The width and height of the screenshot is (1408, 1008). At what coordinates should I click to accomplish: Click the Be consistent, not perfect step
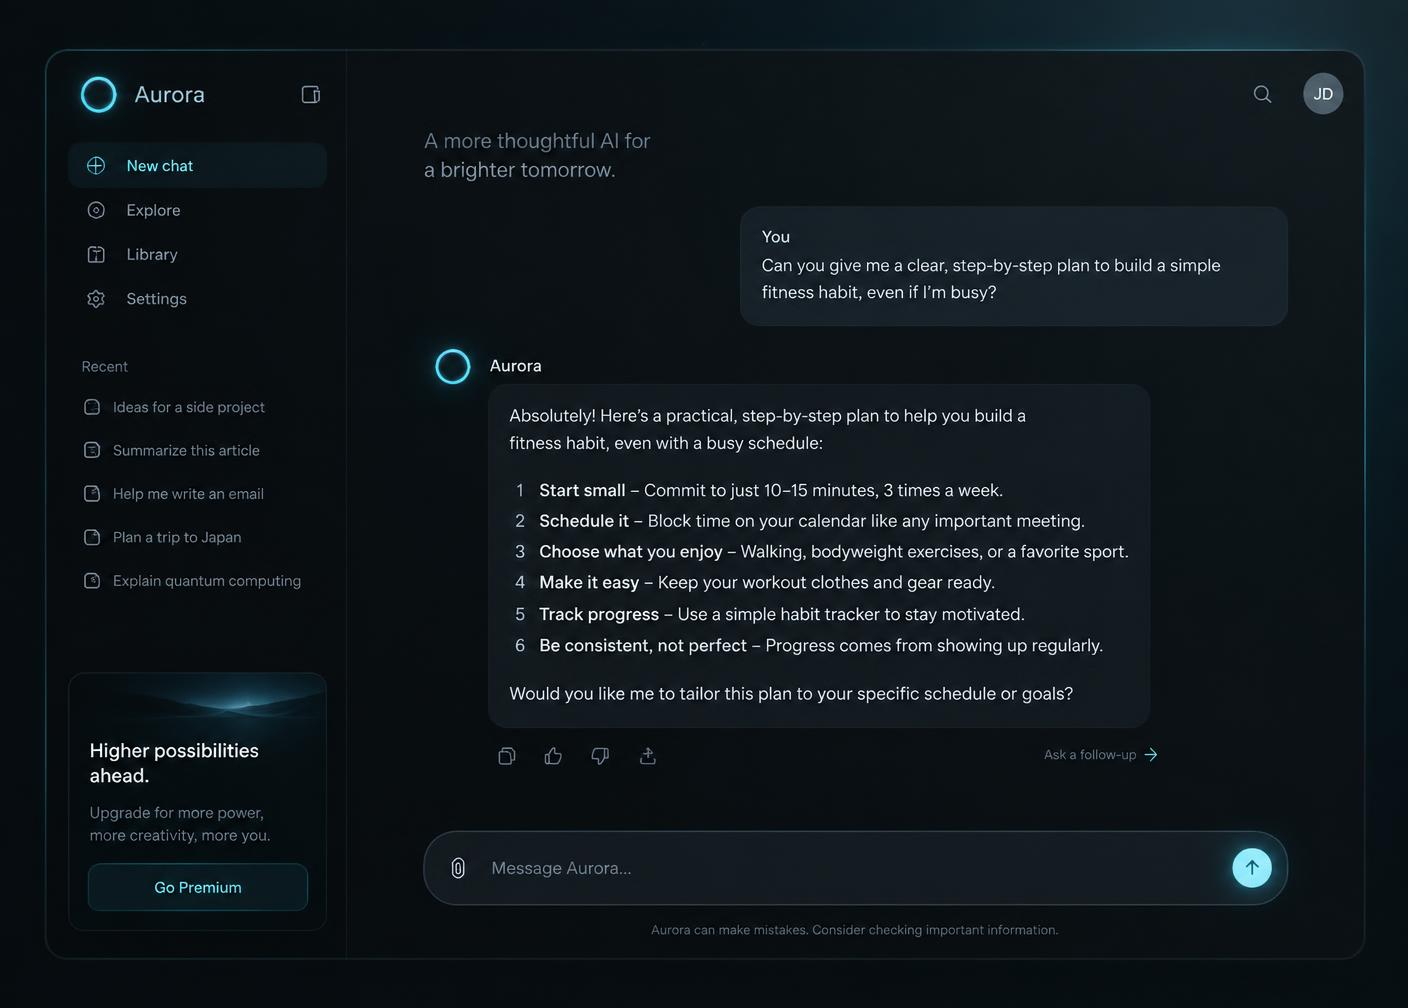(821, 646)
